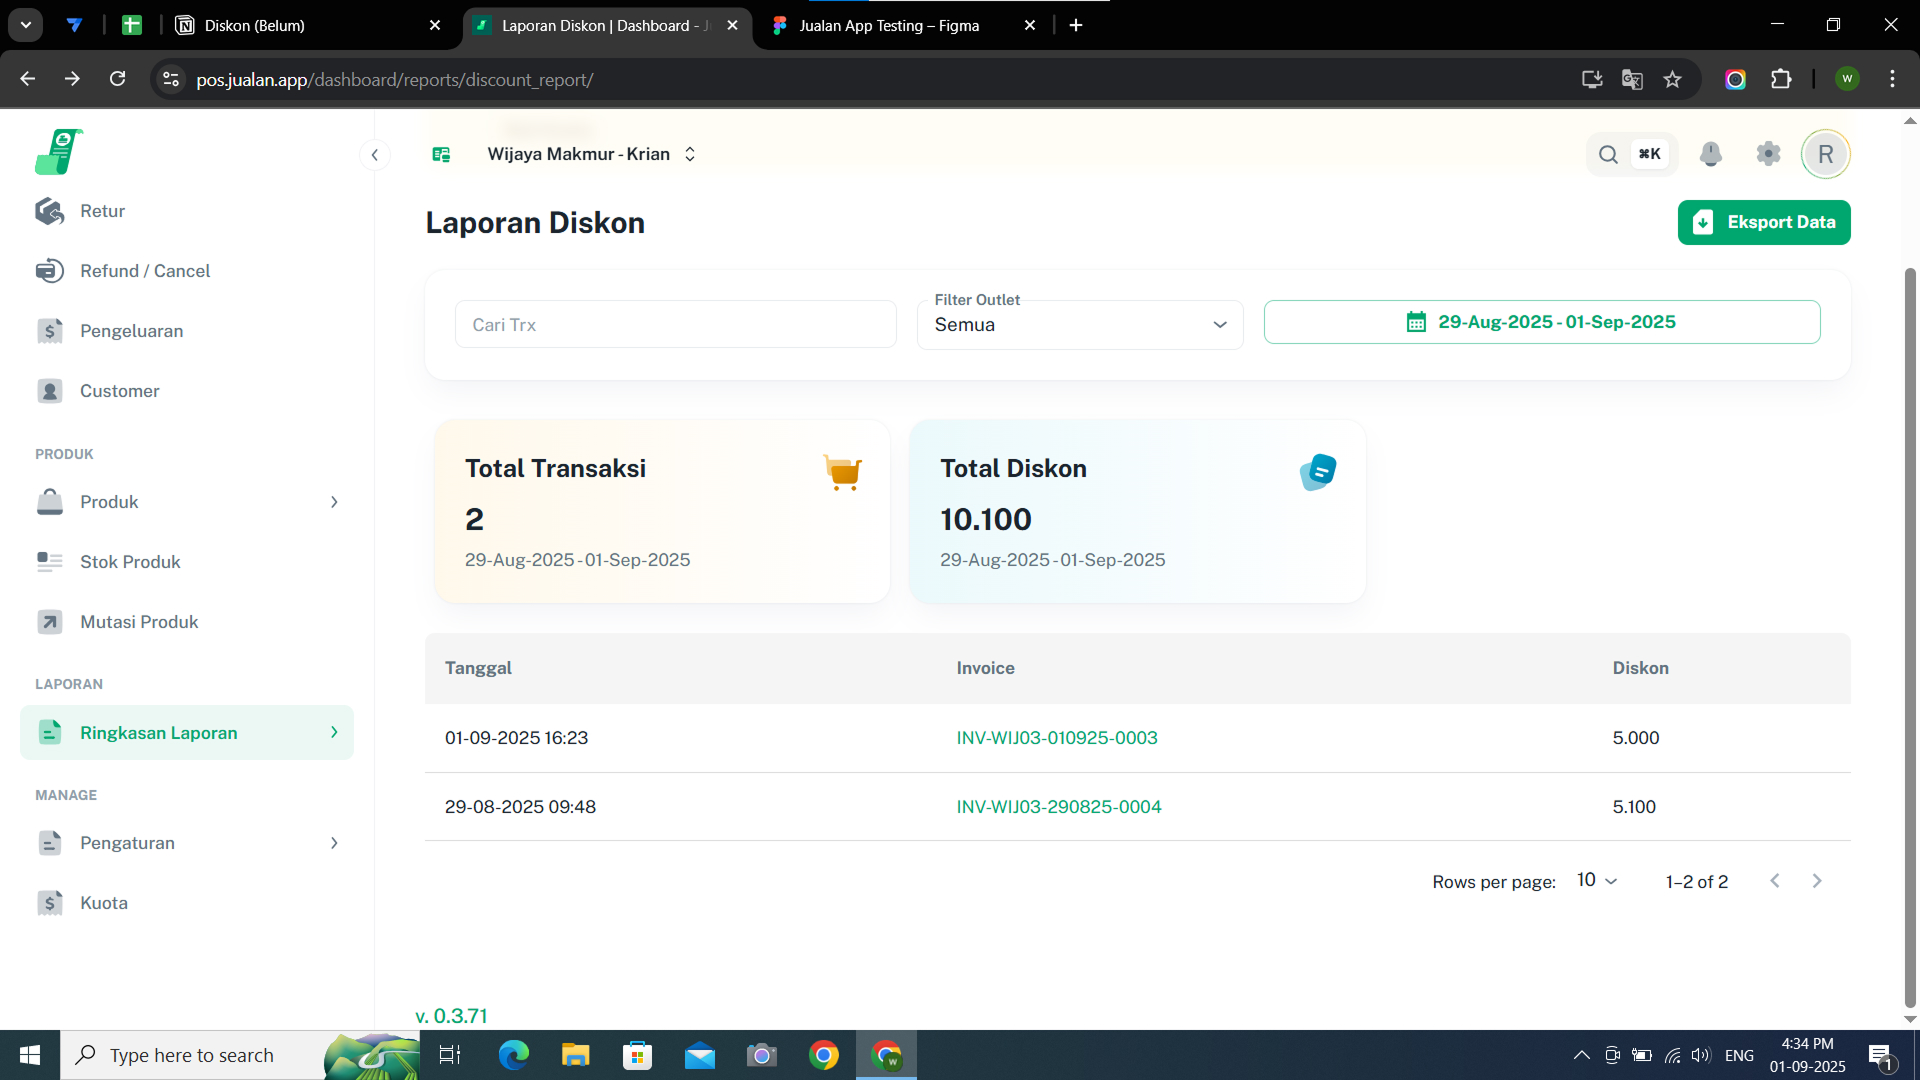
Task: Open Stok Produk menu item
Action: pos(130,562)
